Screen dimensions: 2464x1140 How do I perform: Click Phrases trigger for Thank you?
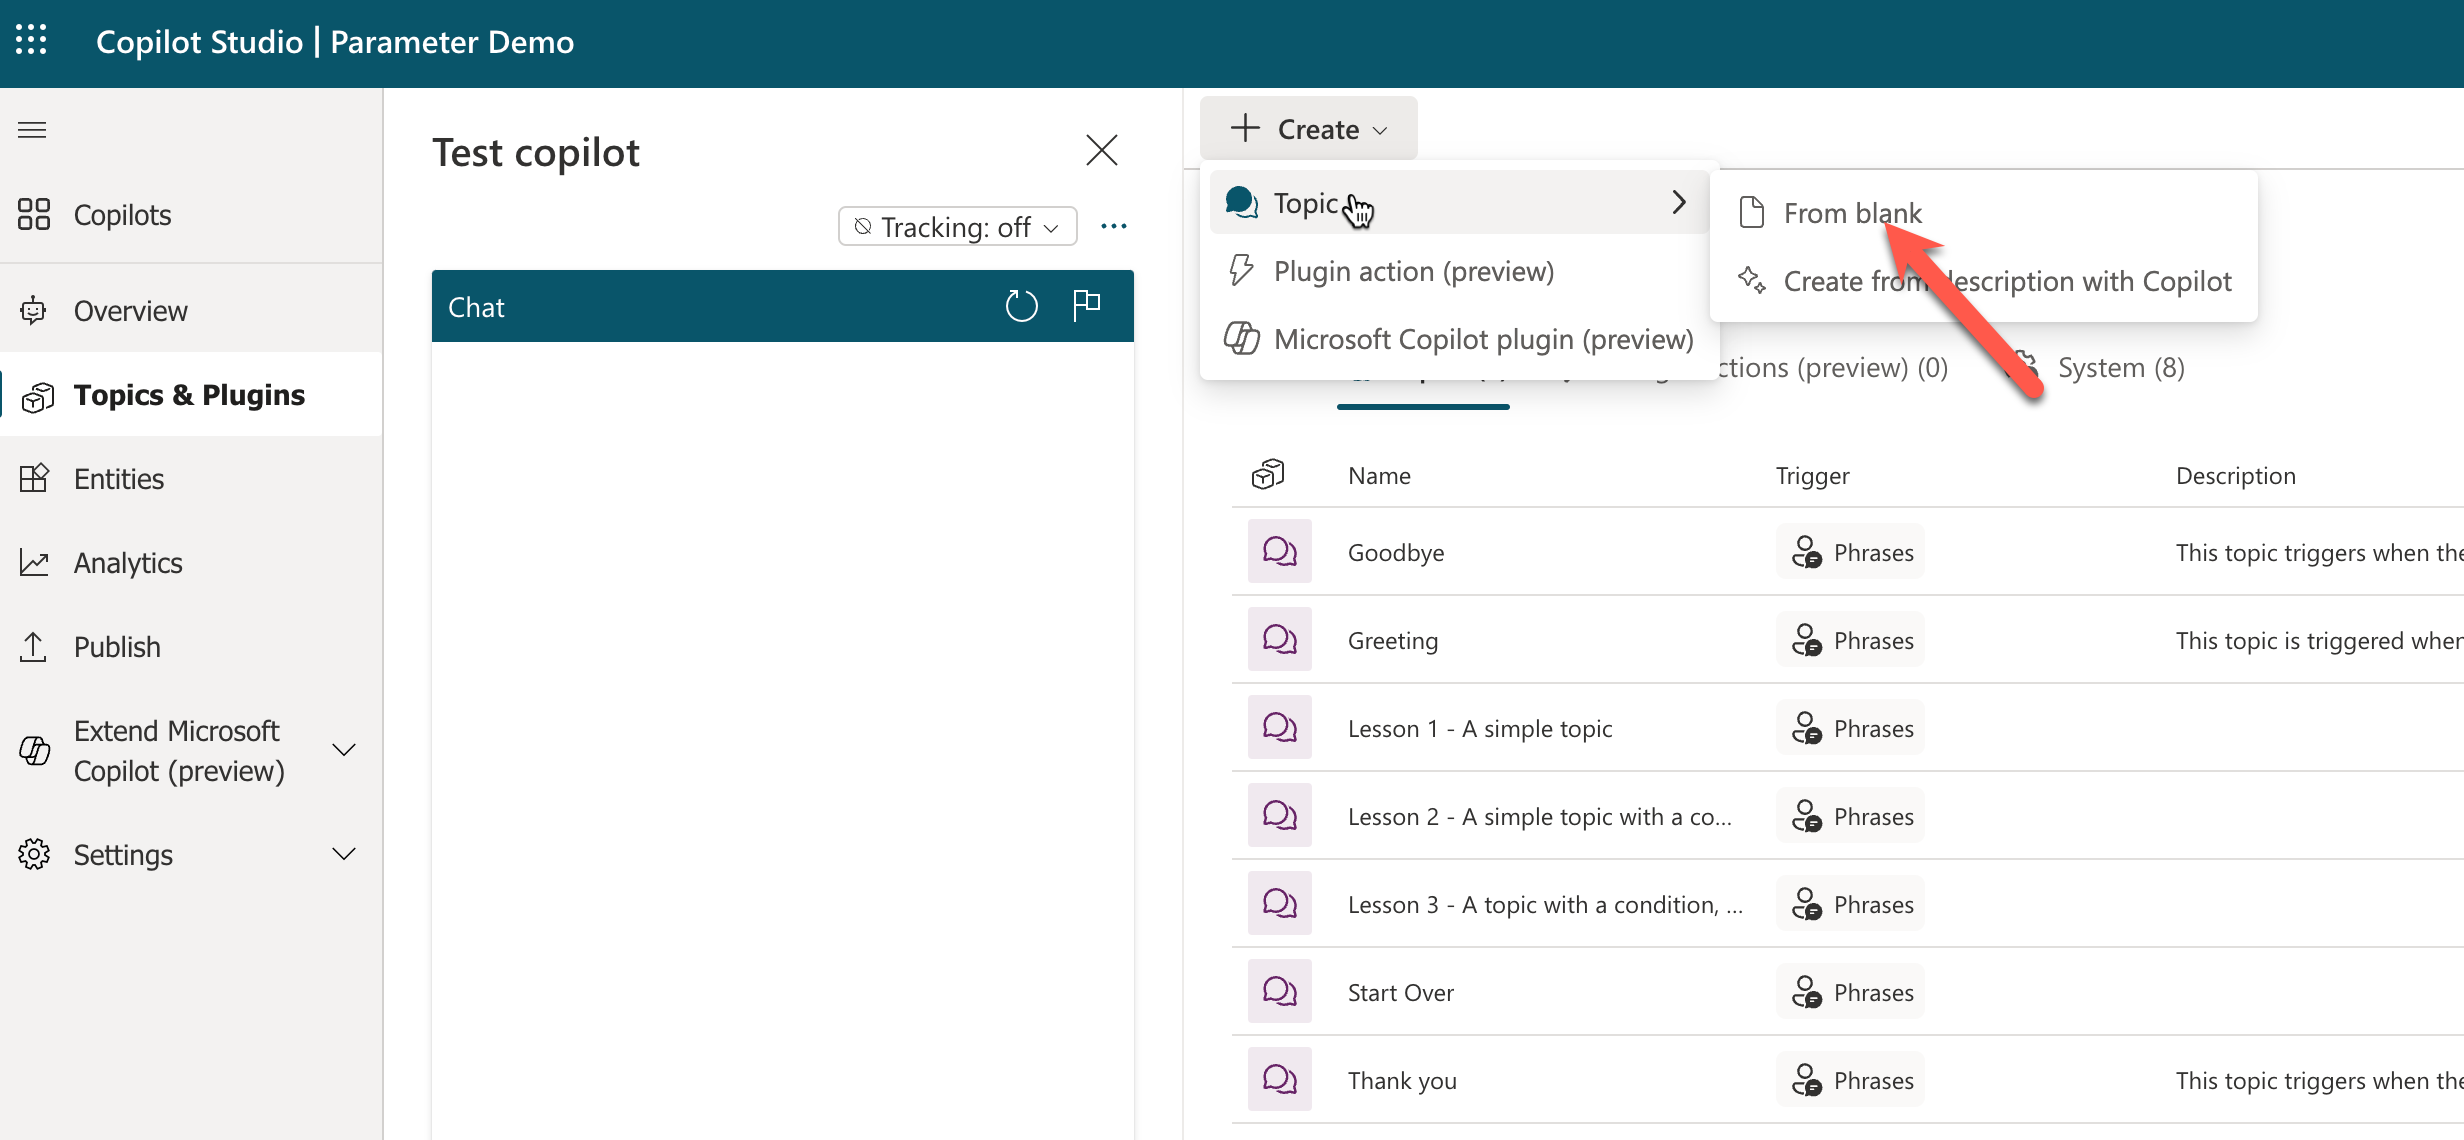[1850, 1079]
